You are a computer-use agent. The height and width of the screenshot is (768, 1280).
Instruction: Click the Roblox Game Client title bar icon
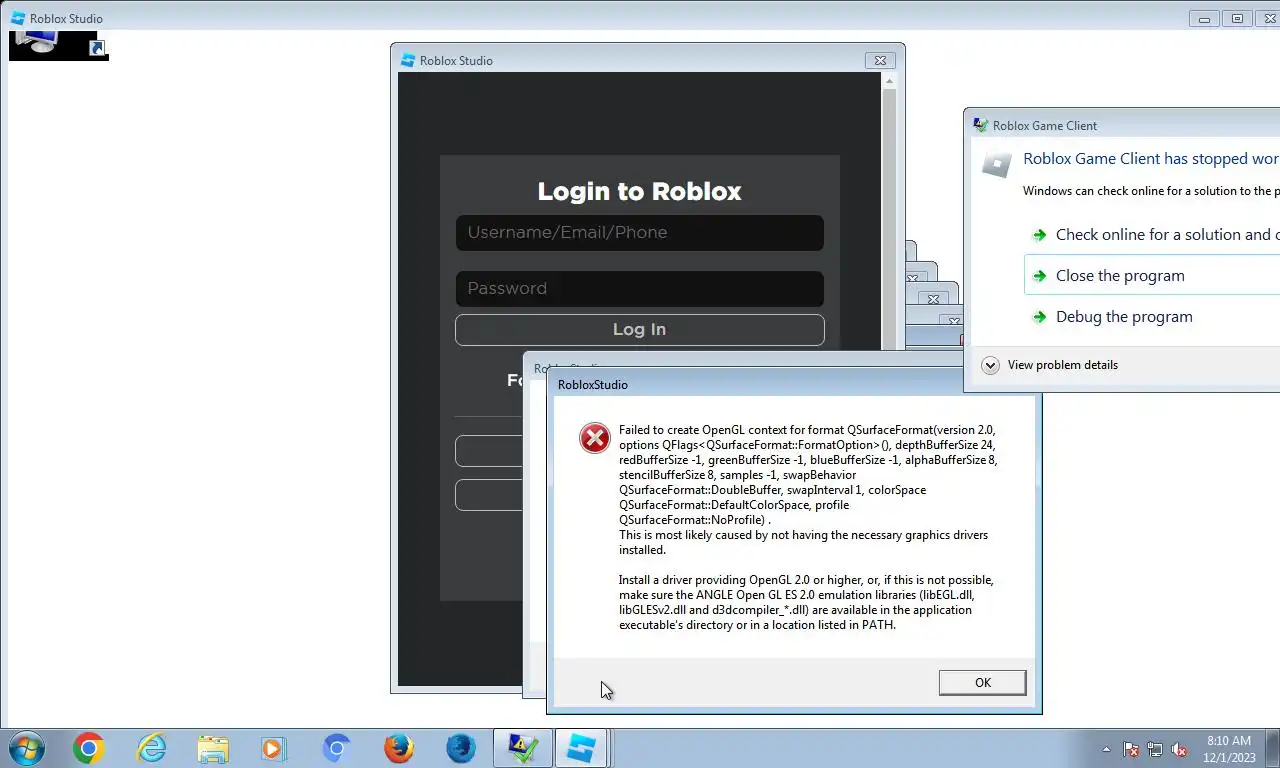click(980, 125)
